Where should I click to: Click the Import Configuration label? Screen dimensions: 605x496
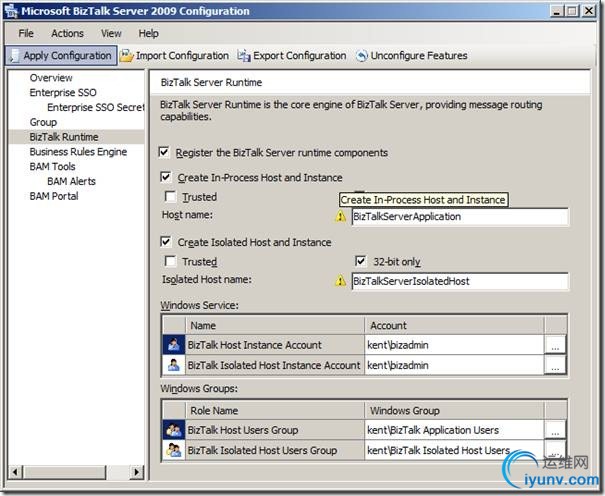182,56
